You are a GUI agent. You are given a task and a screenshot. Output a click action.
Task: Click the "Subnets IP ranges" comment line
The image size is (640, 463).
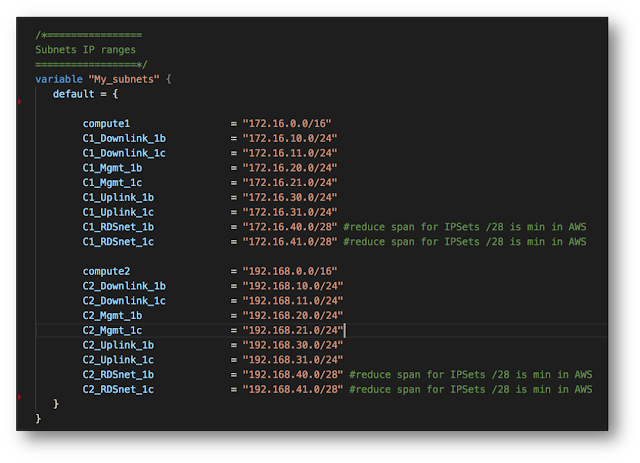pyautogui.click(x=85, y=48)
